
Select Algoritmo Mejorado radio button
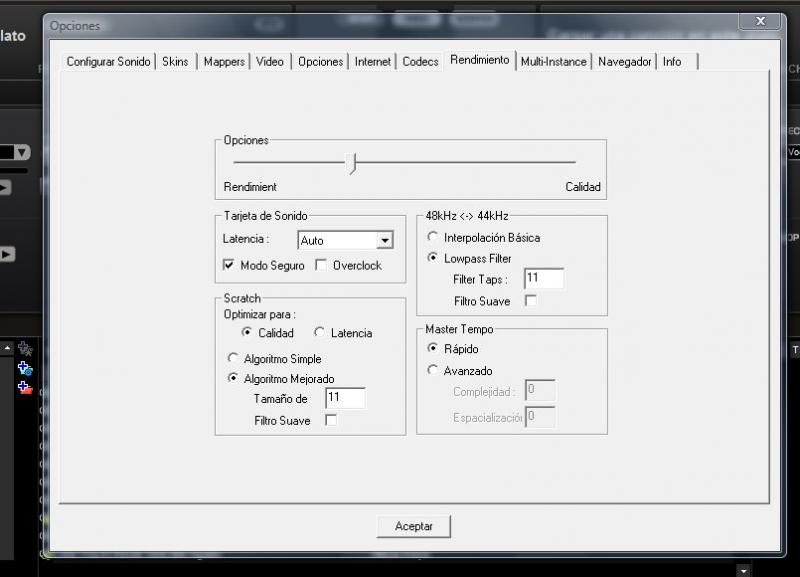(x=233, y=378)
